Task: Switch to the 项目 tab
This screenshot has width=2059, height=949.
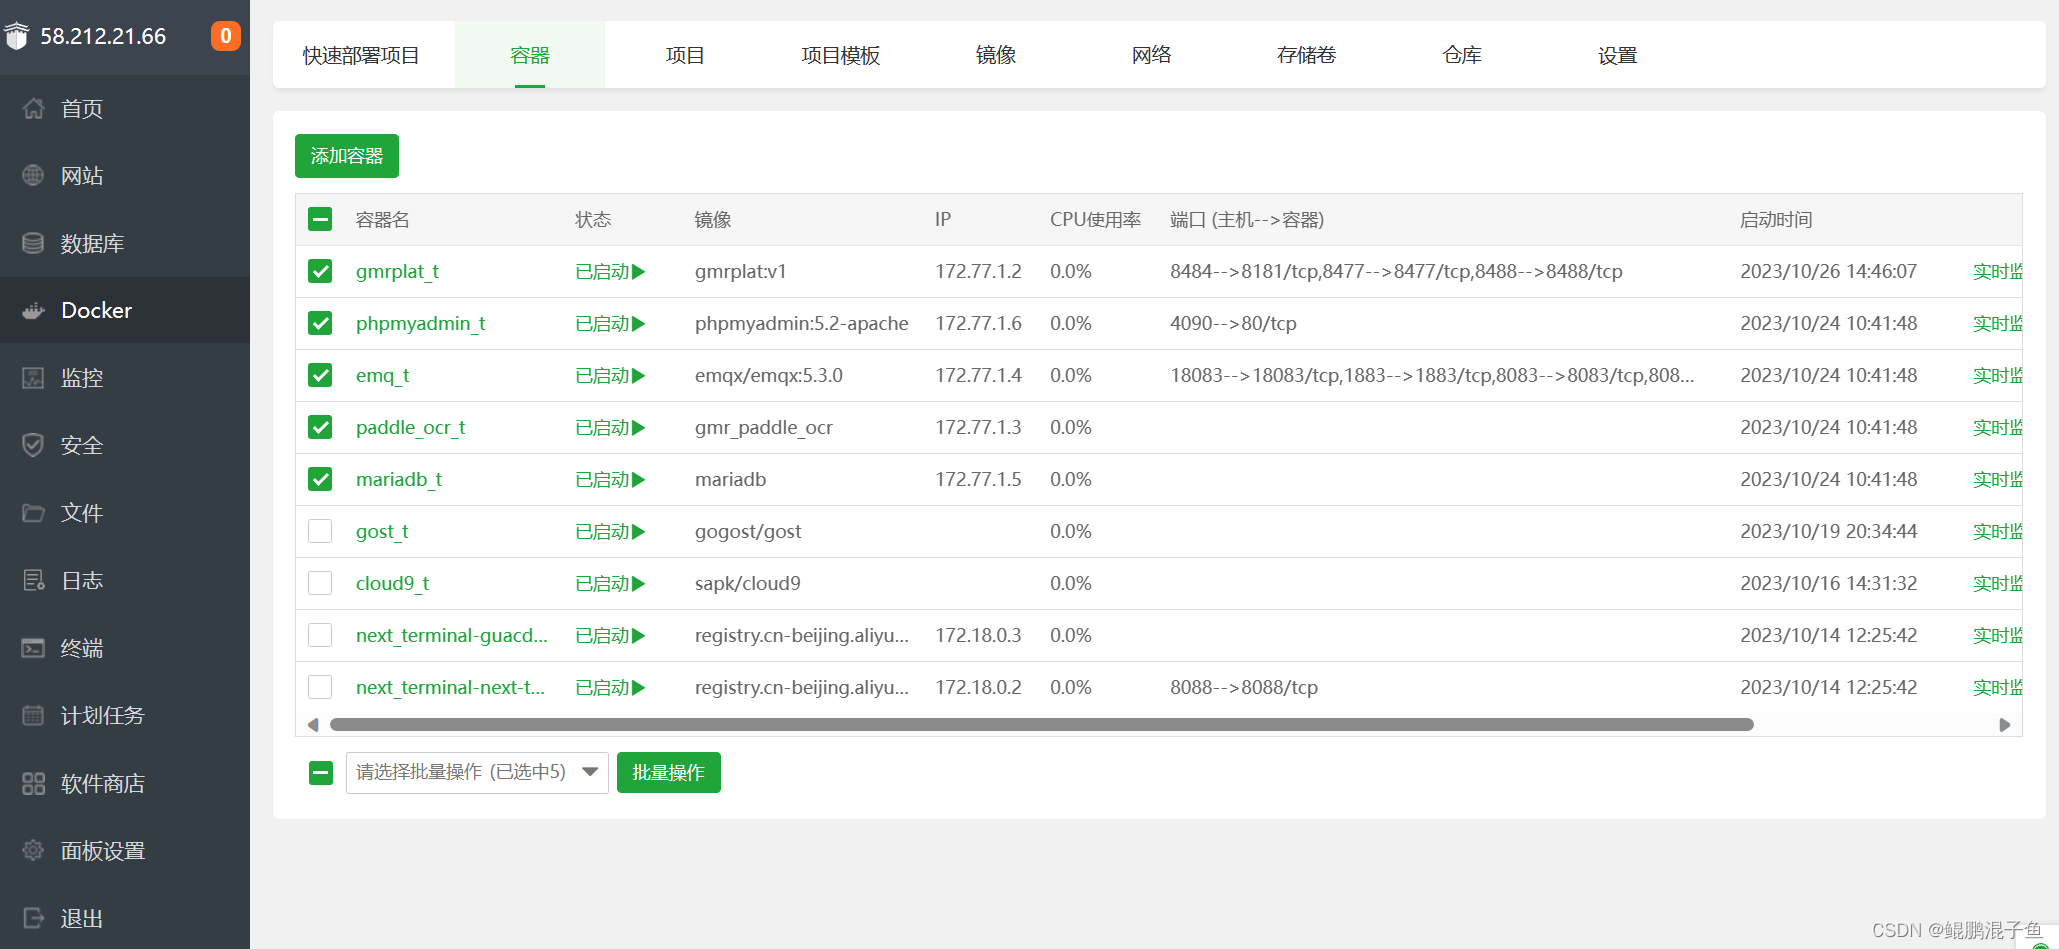Action: coord(685,55)
